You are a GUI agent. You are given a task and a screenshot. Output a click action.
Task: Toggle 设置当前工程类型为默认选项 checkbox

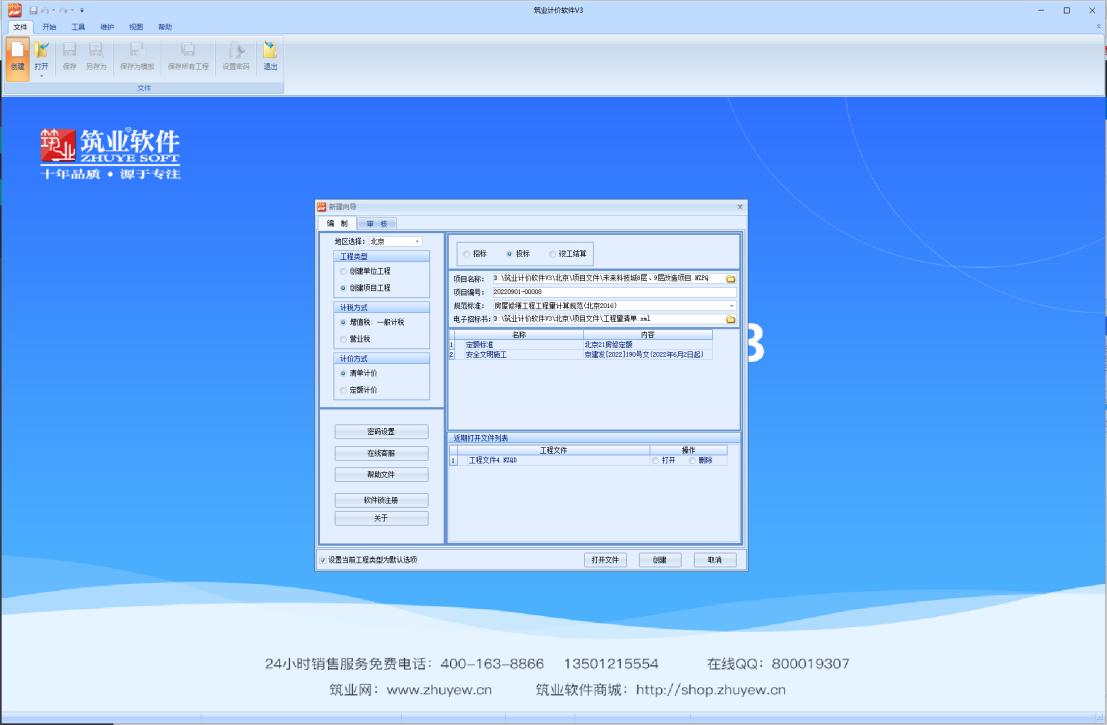(323, 560)
